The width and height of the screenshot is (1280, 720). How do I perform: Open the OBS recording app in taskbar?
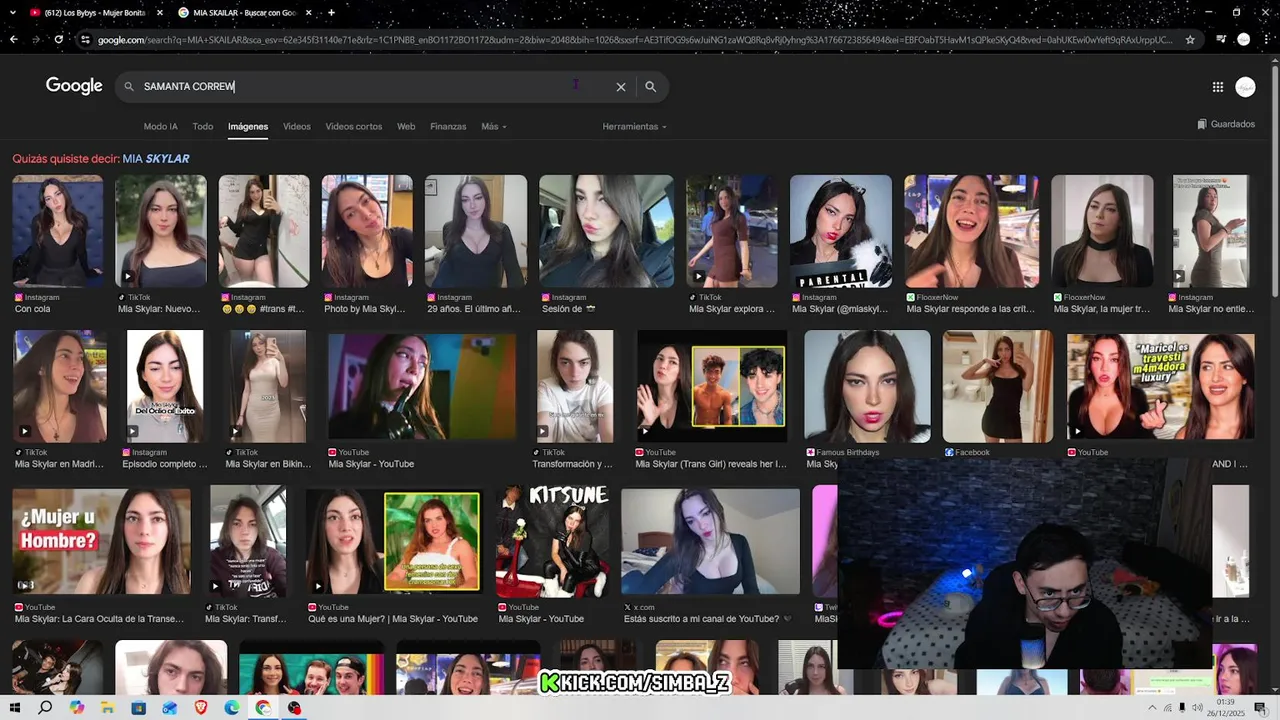click(x=294, y=708)
